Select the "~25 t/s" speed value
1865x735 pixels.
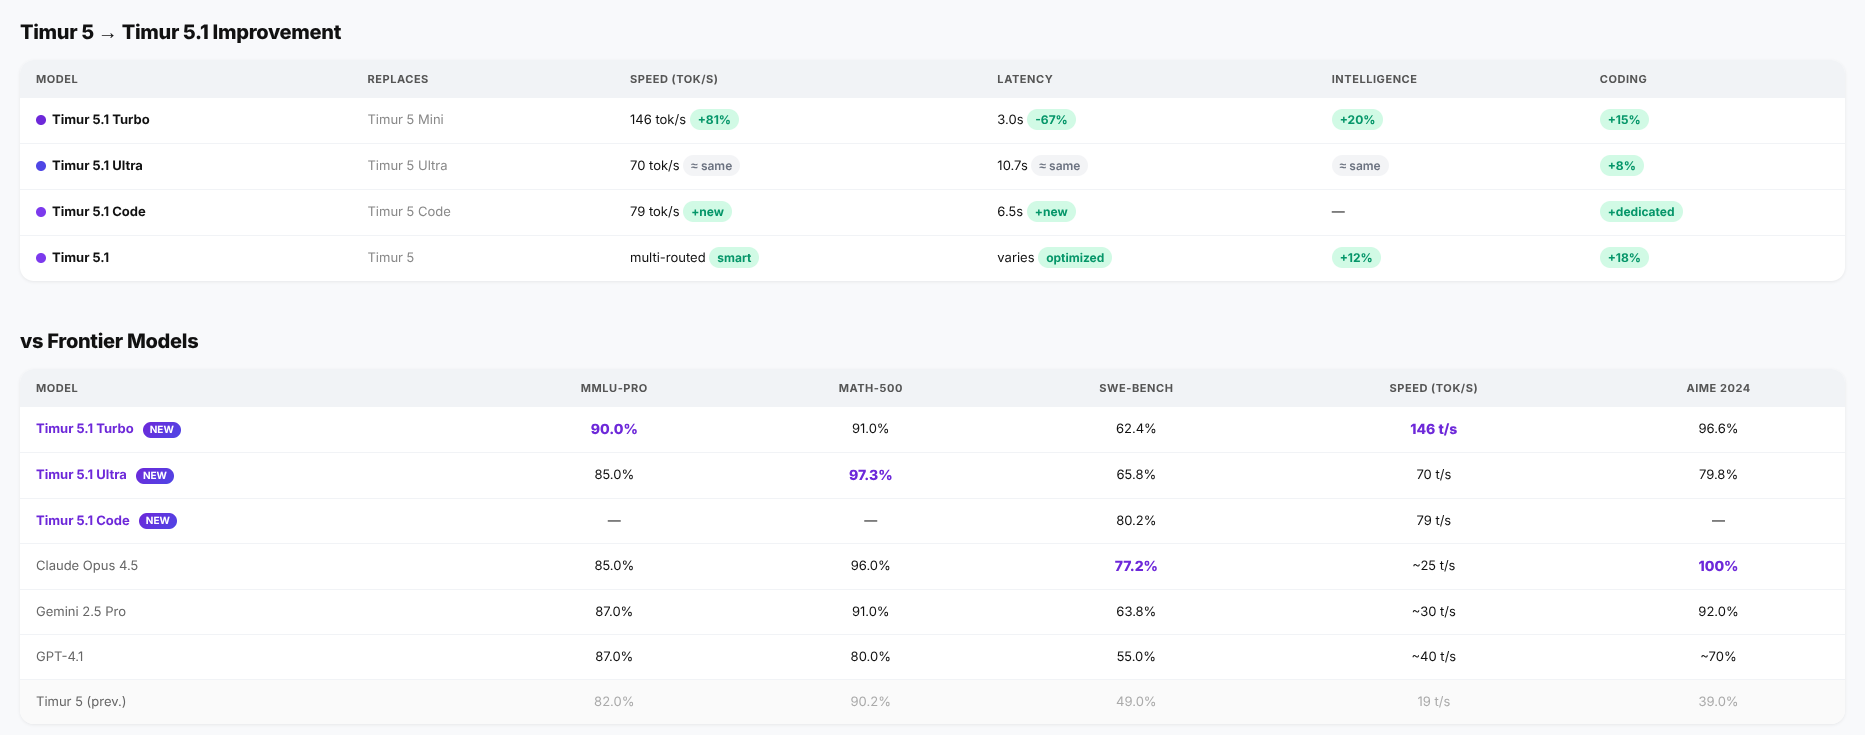pos(1434,566)
